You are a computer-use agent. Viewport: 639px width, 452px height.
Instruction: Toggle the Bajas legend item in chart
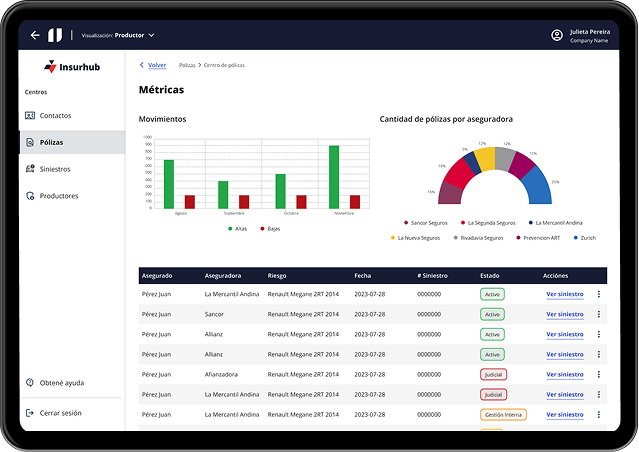269,229
